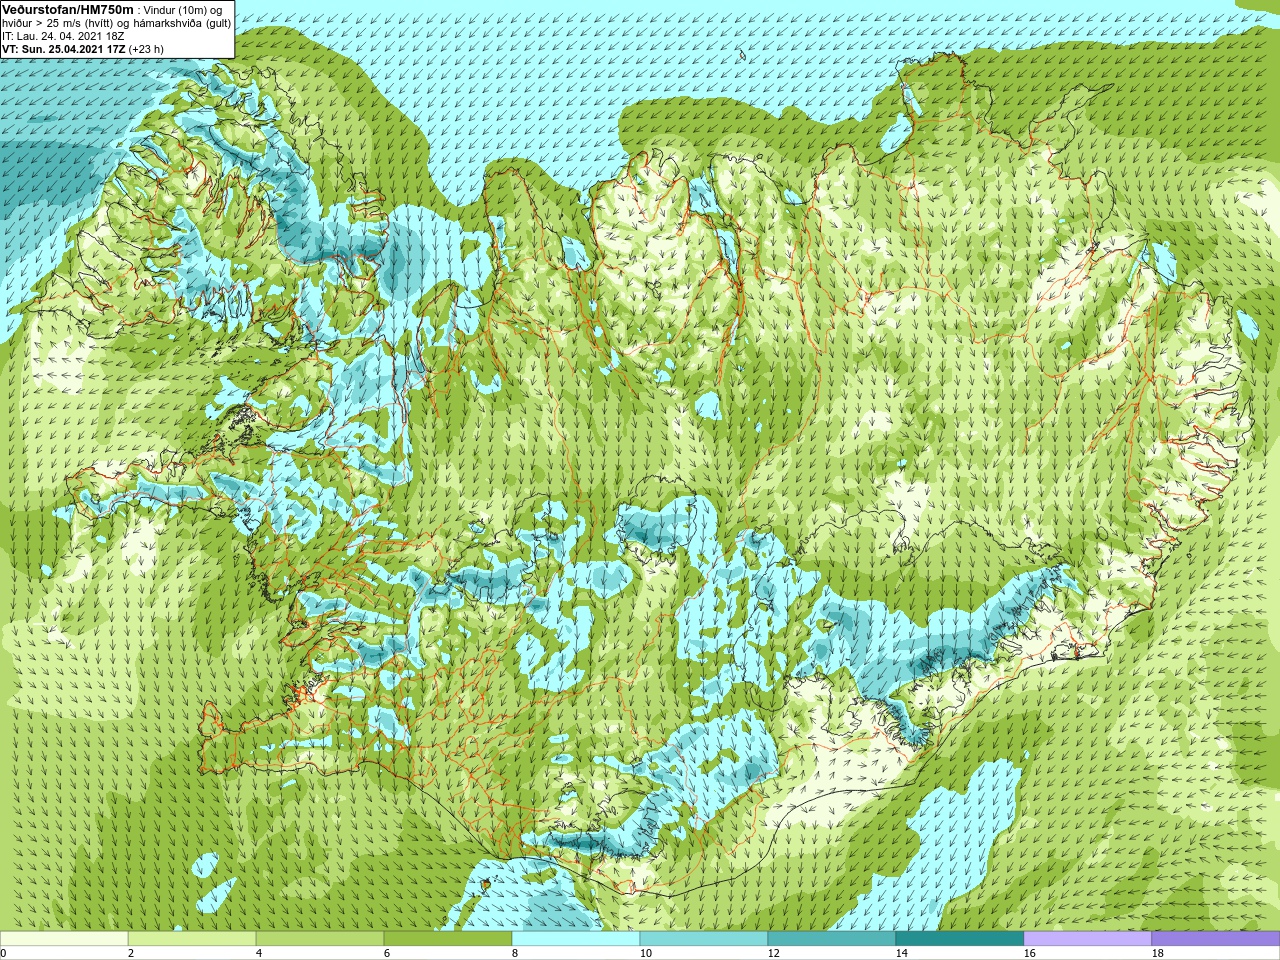The width and height of the screenshot is (1280, 960).
Task: Click the "VT: Sun. 25.04.2021 17Z" valid time
Action: [63, 49]
